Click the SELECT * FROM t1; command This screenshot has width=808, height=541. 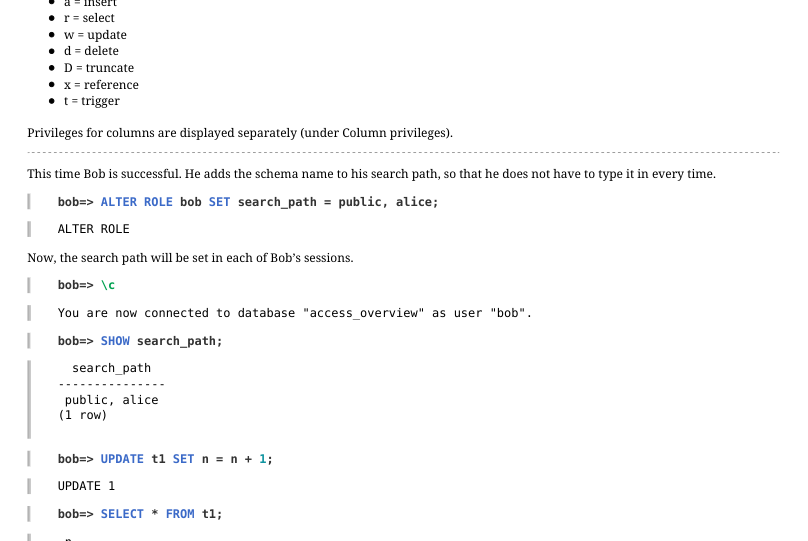pyautogui.click(x=140, y=514)
